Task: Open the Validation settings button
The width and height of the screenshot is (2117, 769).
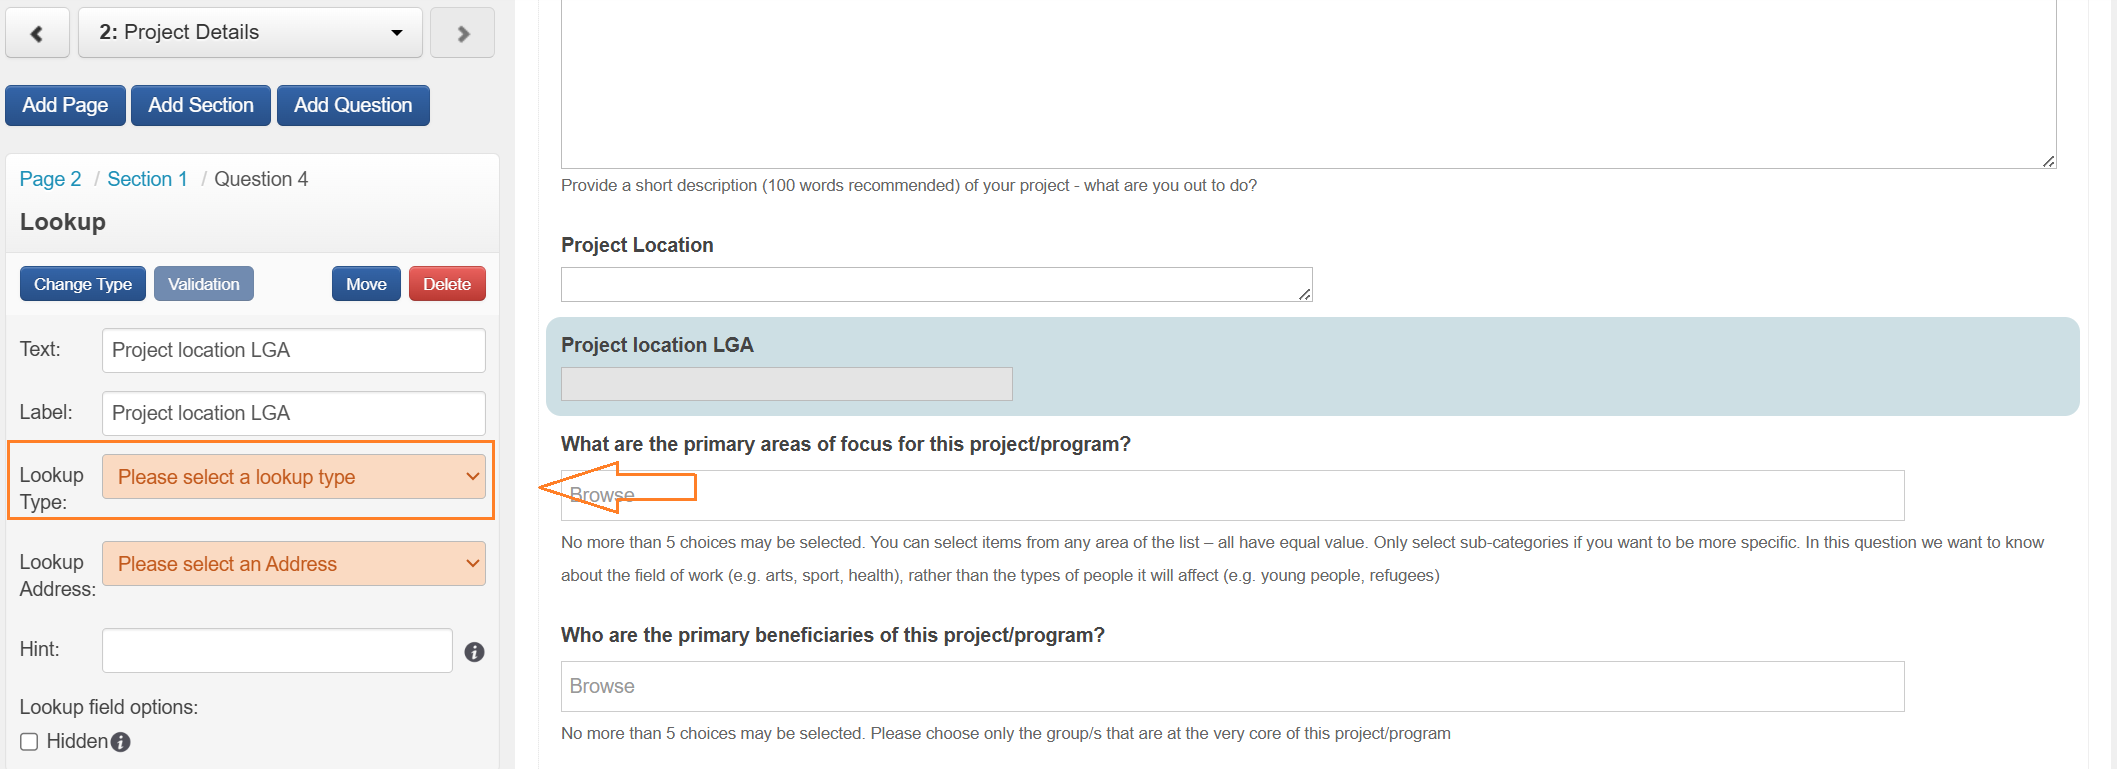Action: point(204,284)
